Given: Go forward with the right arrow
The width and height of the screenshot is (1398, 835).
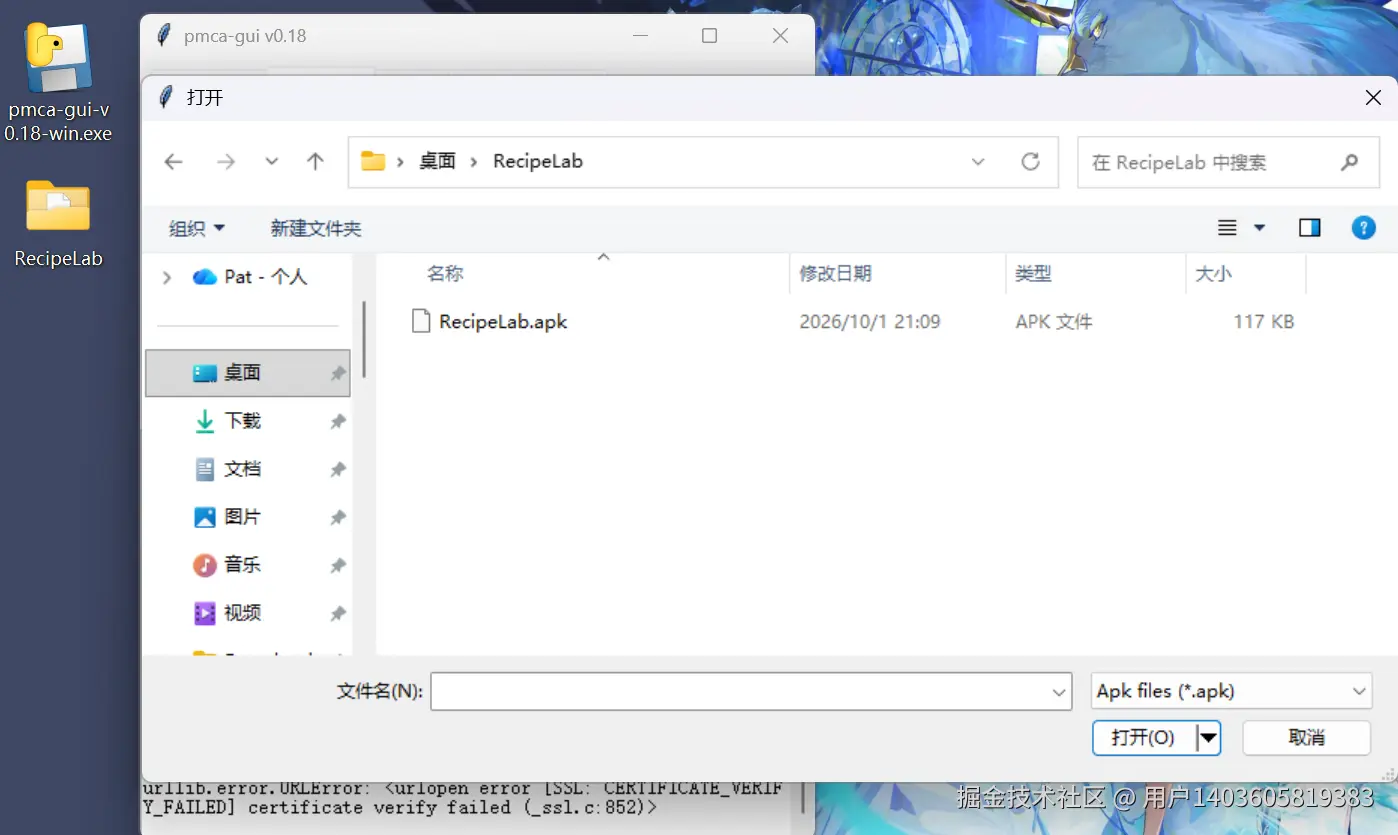Looking at the screenshot, I should tap(226, 162).
